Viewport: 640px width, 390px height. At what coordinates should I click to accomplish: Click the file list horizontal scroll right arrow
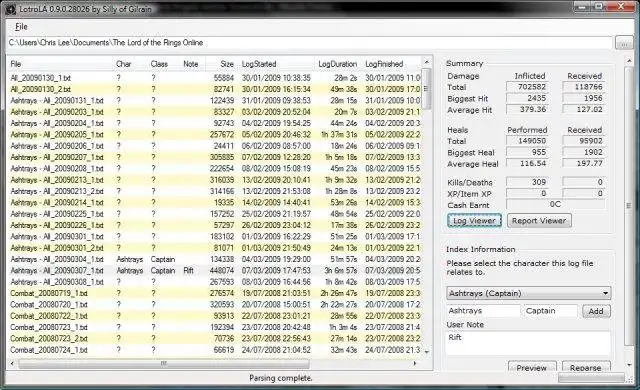tap(415, 363)
